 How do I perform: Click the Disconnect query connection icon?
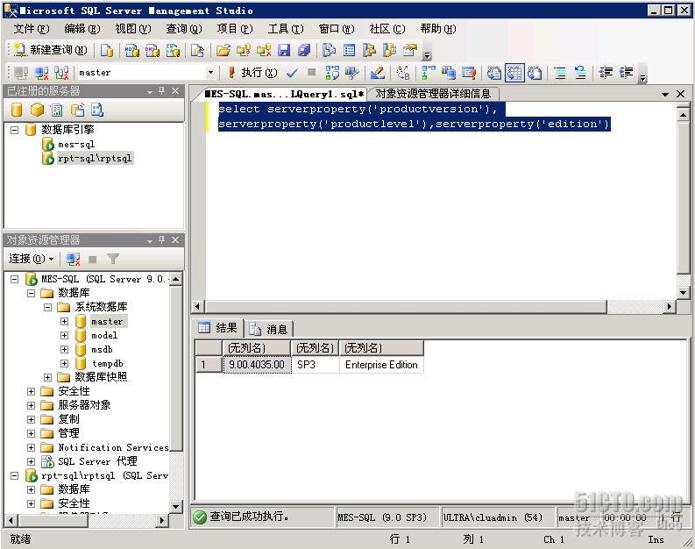pyautogui.click(x=42, y=73)
